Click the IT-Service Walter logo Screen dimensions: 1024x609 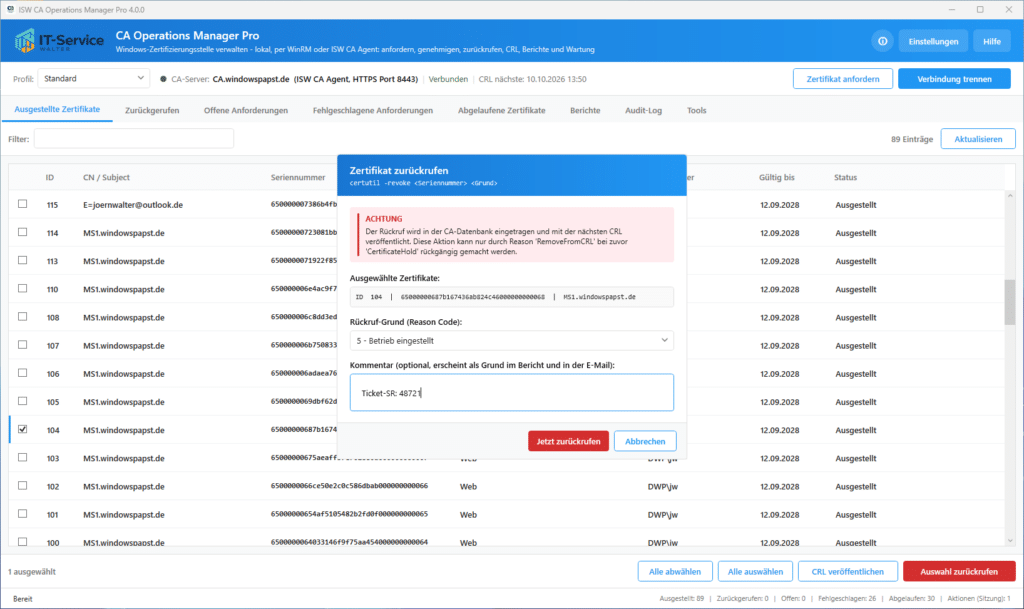tap(59, 41)
